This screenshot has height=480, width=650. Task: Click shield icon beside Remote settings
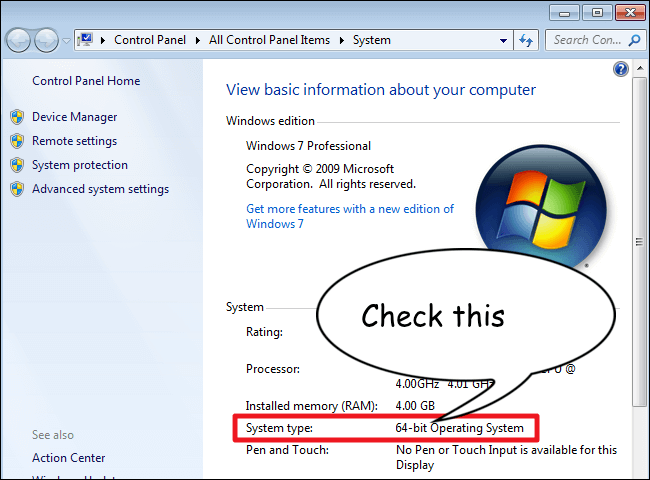pyautogui.click(x=17, y=141)
